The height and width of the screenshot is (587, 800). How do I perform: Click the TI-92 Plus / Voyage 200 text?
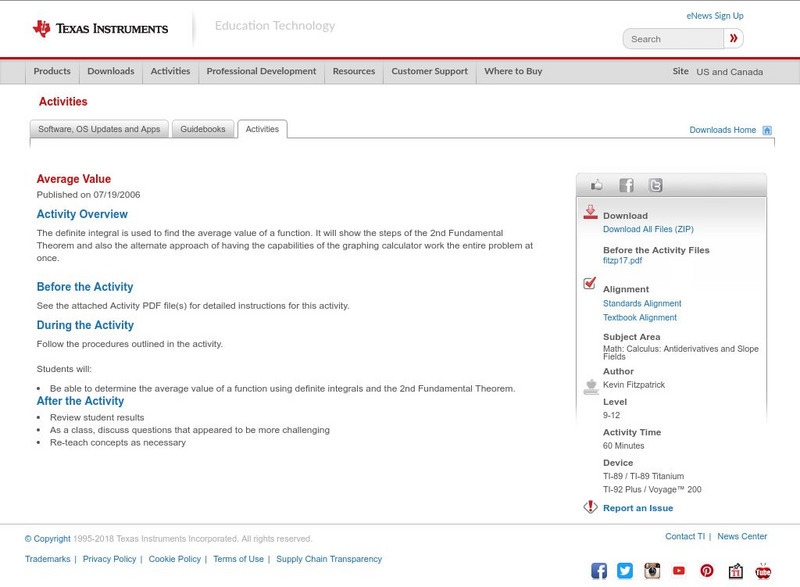pyautogui.click(x=652, y=490)
